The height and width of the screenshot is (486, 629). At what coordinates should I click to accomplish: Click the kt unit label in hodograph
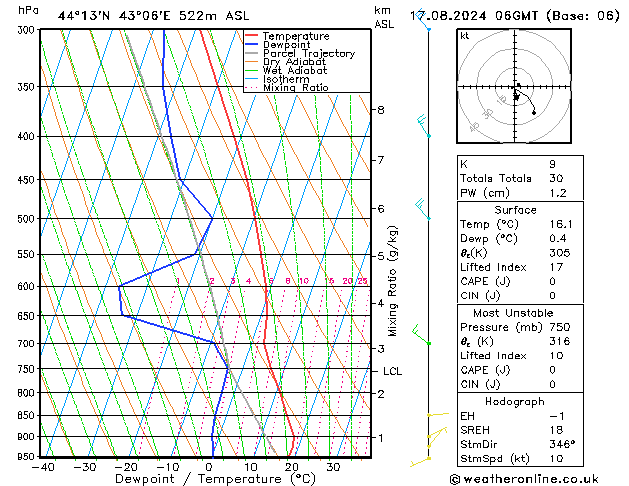click(465, 36)
